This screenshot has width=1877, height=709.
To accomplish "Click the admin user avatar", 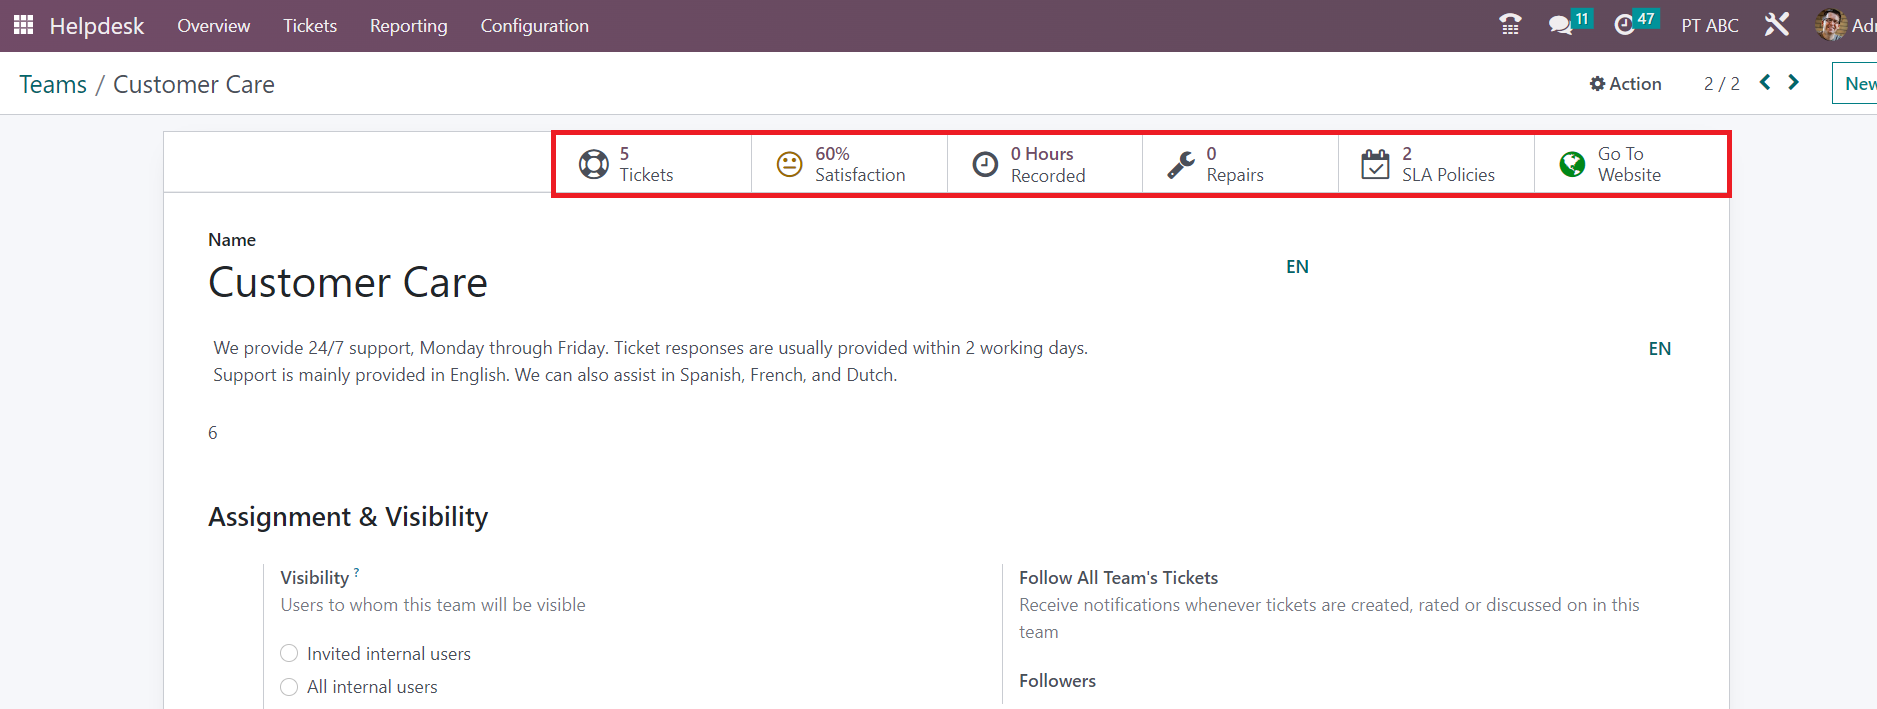I will point(1831,25).
